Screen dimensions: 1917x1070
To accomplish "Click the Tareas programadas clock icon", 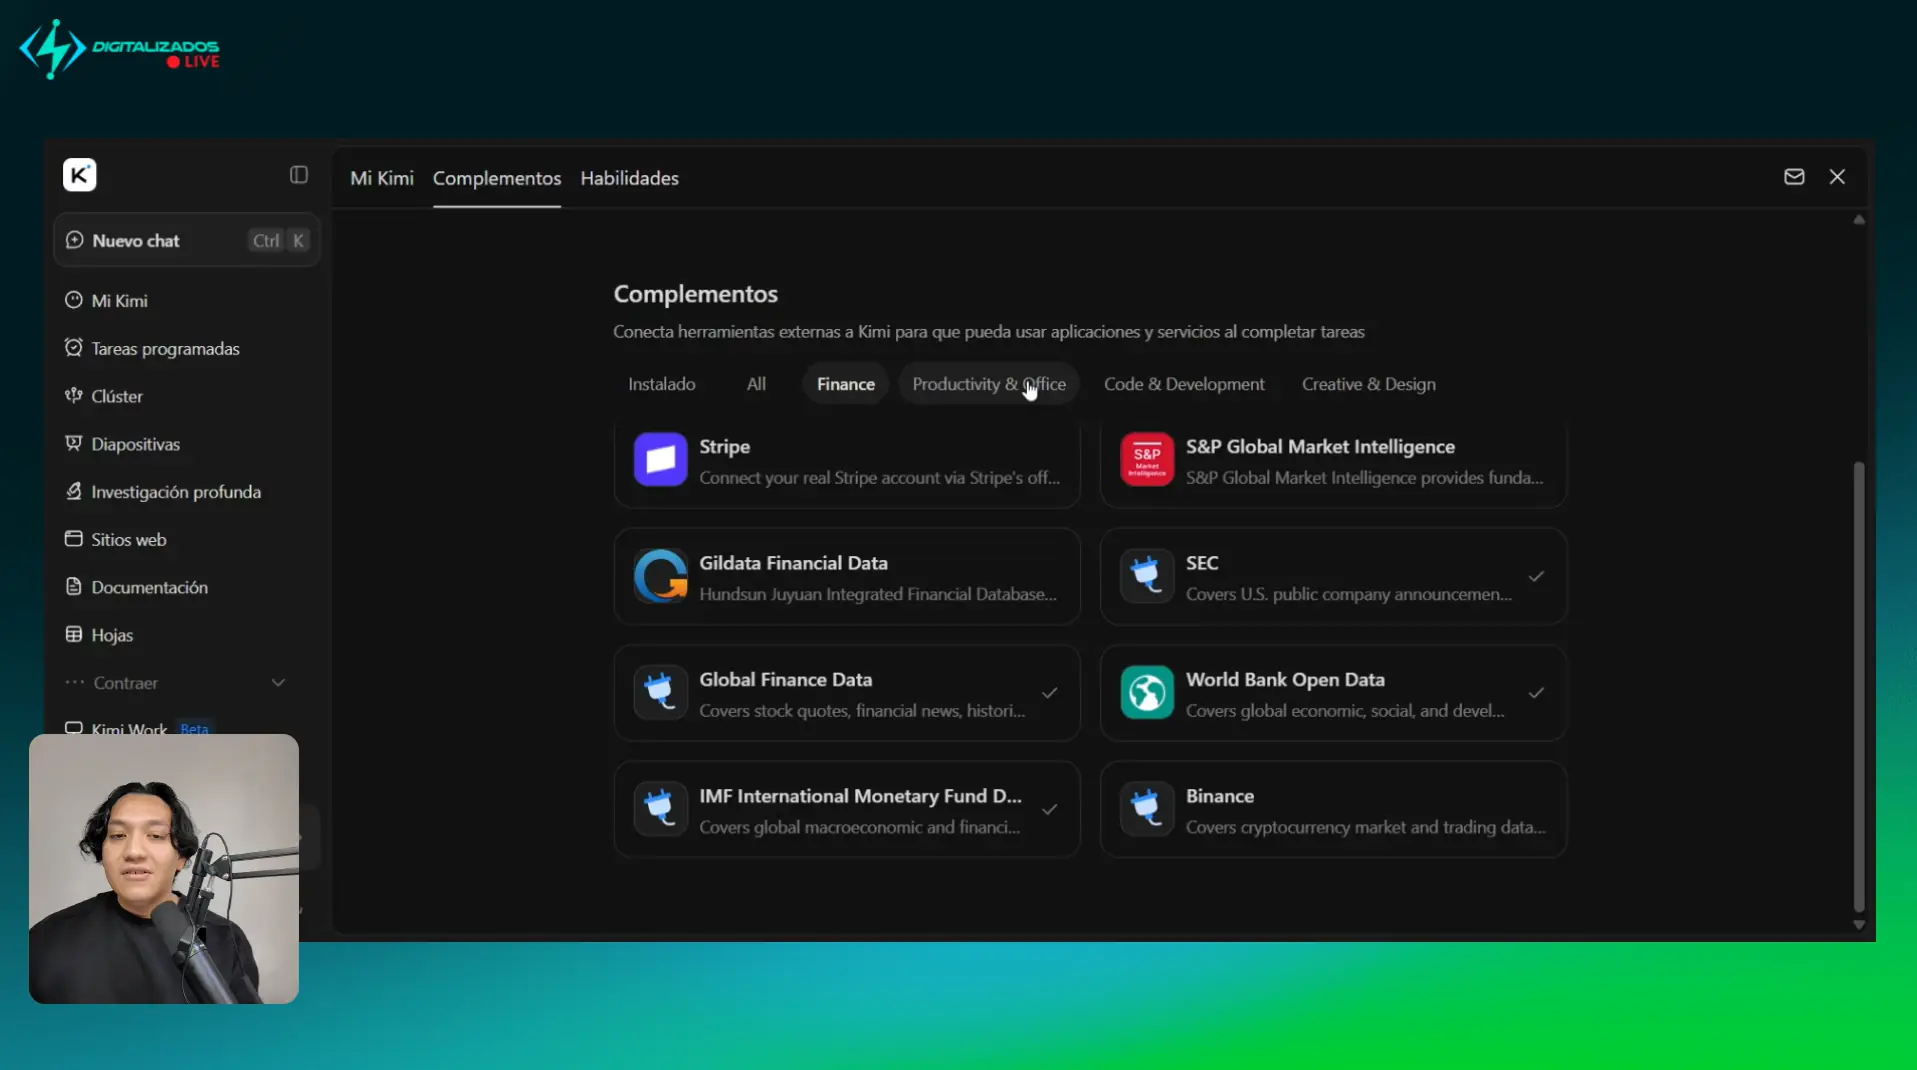I will [x=73, y=348].
